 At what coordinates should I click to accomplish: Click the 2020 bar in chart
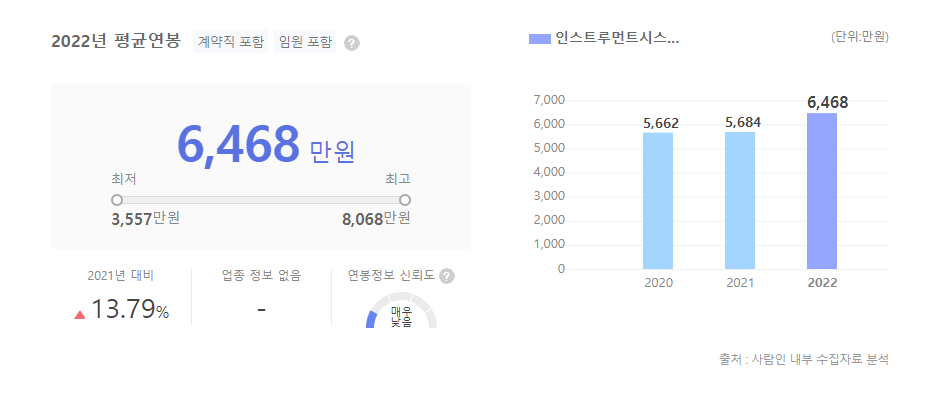tap(658, 201)
